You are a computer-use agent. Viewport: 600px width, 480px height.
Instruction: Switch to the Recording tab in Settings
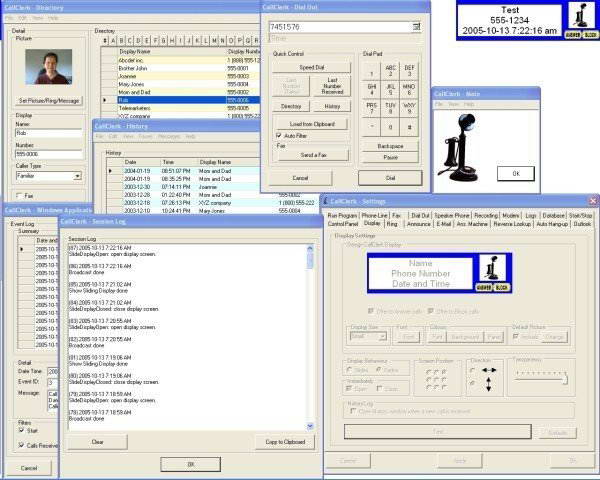point(486,216)
